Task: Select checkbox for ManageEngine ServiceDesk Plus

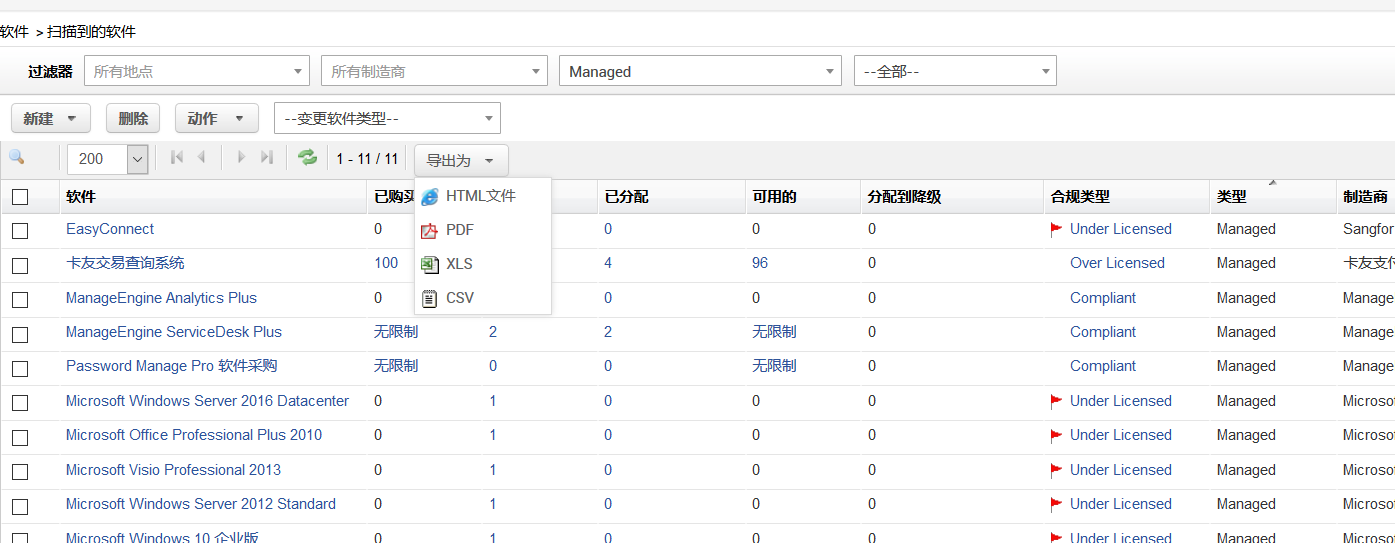Action: 20,334
